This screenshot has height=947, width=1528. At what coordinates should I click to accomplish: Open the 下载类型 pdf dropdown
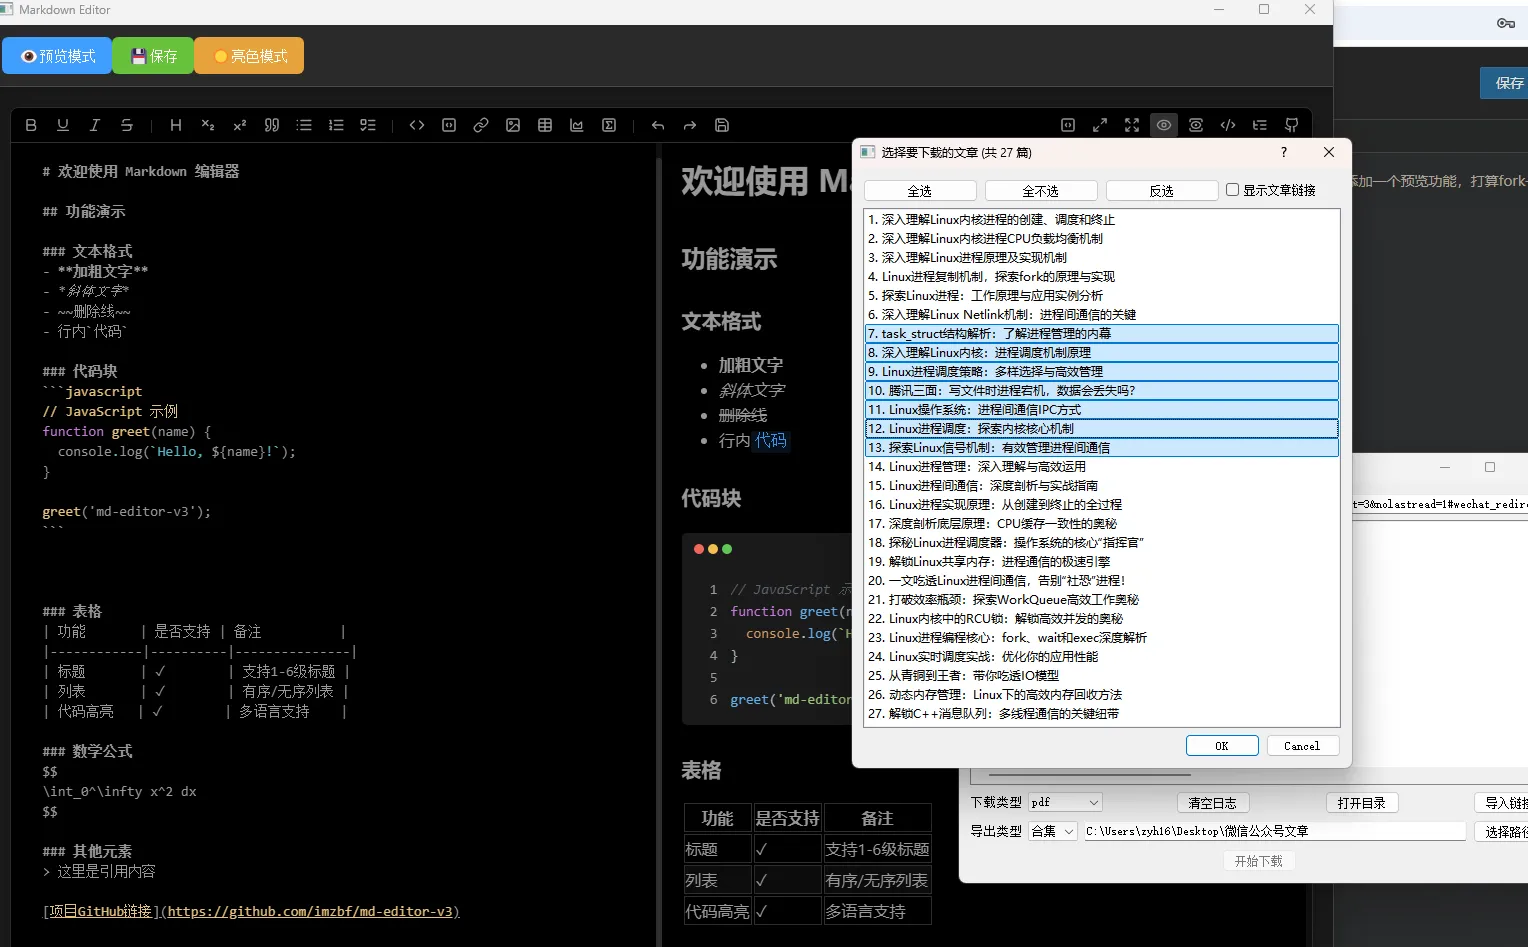(x=1065, y=802)
